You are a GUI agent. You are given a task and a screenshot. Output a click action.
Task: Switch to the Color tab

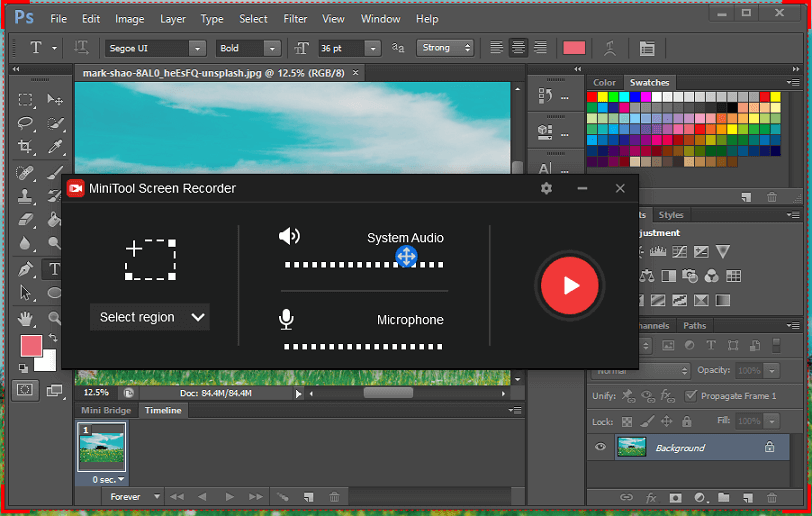pos(604,82)
